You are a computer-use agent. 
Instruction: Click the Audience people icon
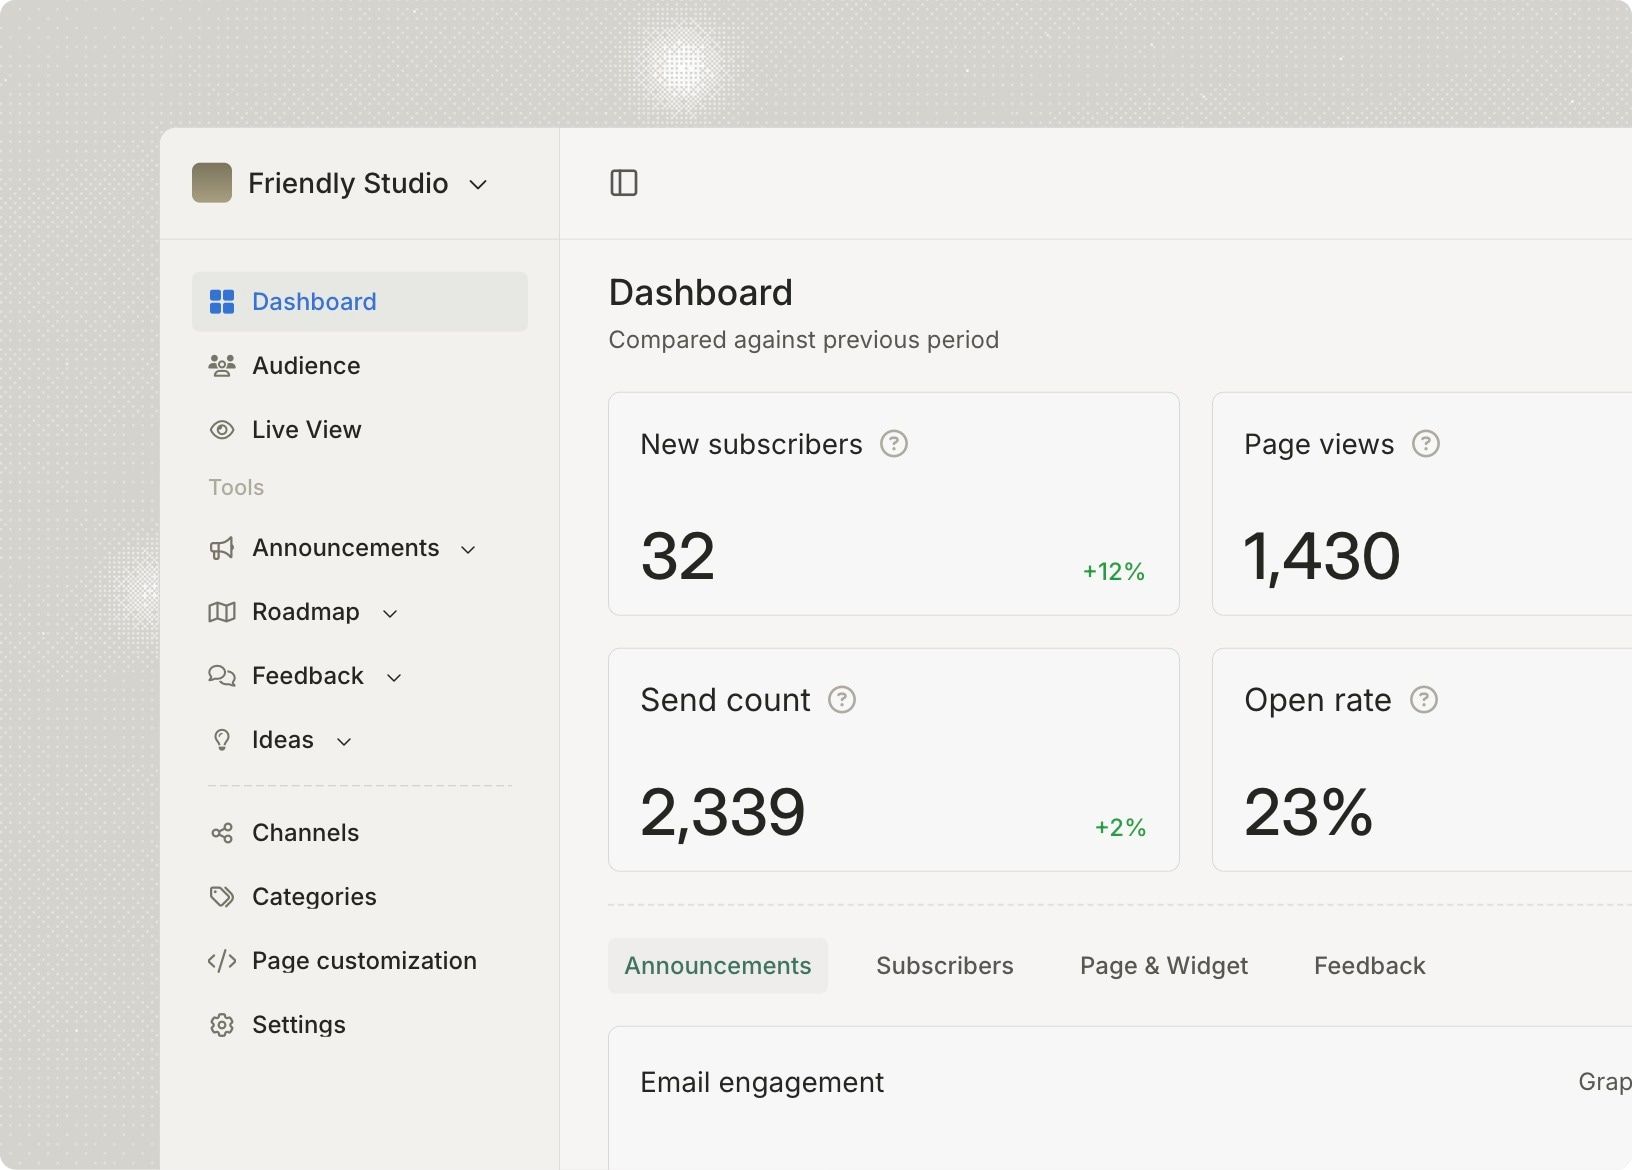click(222, 366)
